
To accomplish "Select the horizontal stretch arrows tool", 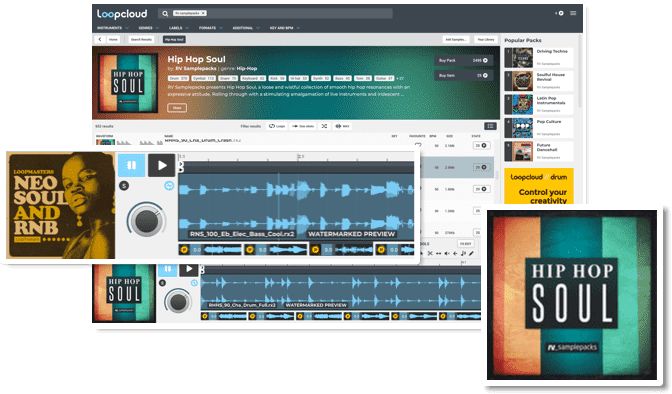I will (x=438, y=253).
